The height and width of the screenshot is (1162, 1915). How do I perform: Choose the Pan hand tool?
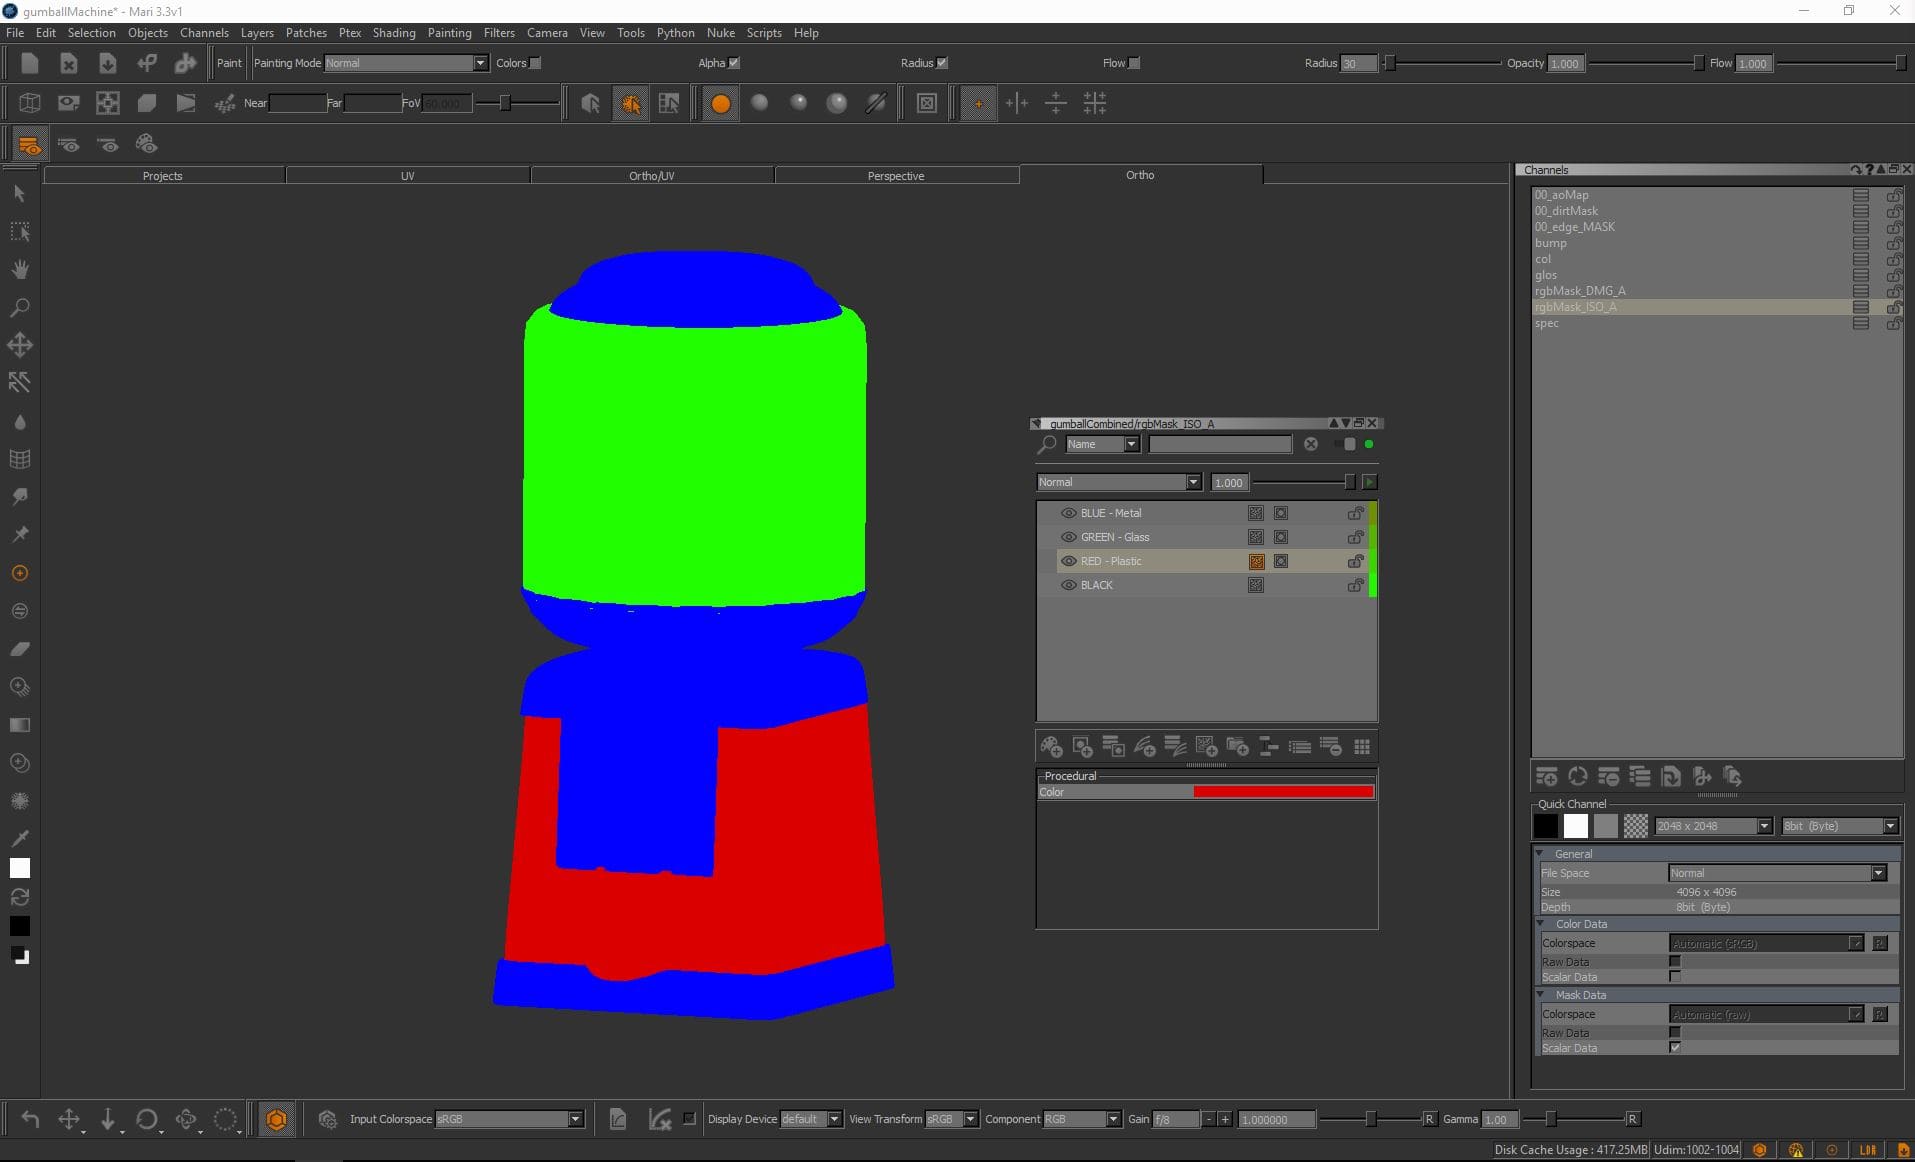click(20, 270)
